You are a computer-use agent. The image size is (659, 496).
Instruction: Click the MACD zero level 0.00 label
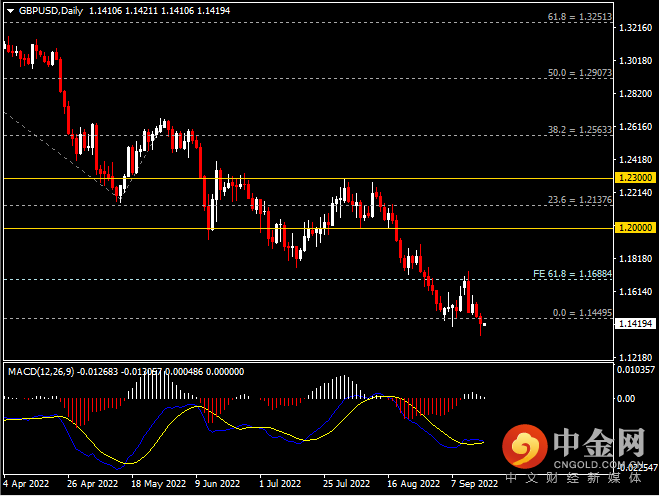coord(626,398)
